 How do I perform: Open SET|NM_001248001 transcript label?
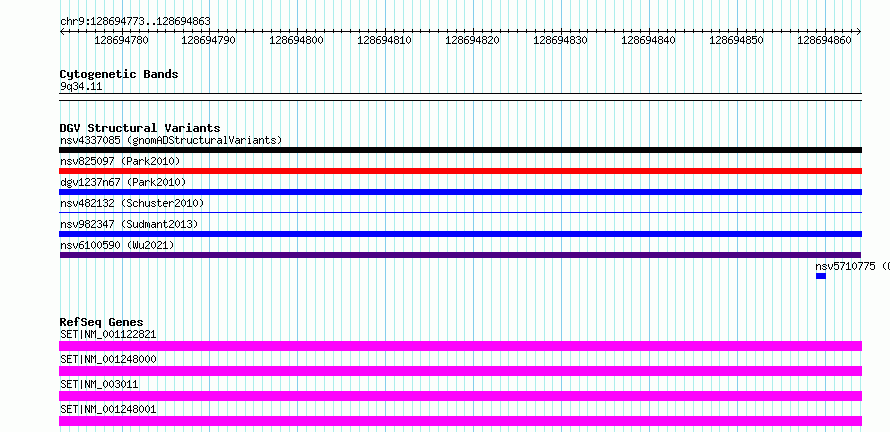coord(108,409)
